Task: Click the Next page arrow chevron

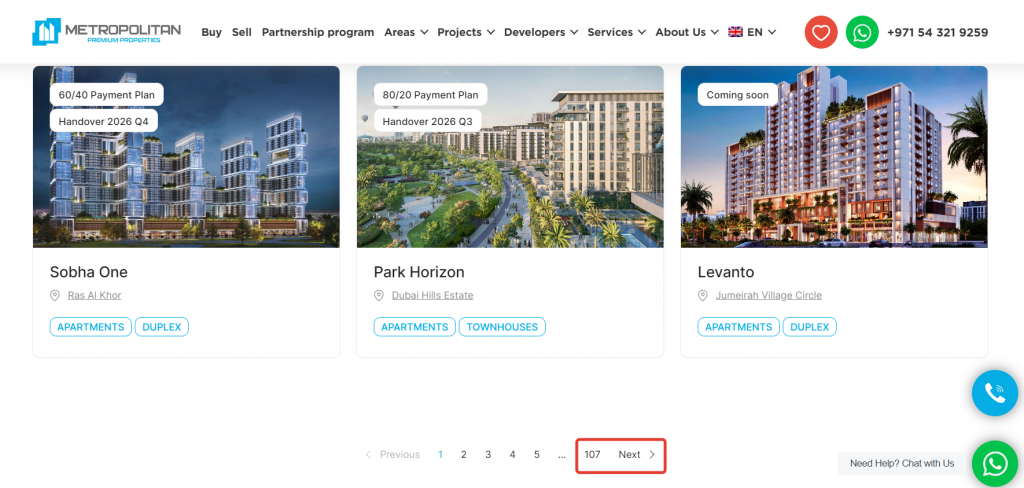Action: click(652, 455)
